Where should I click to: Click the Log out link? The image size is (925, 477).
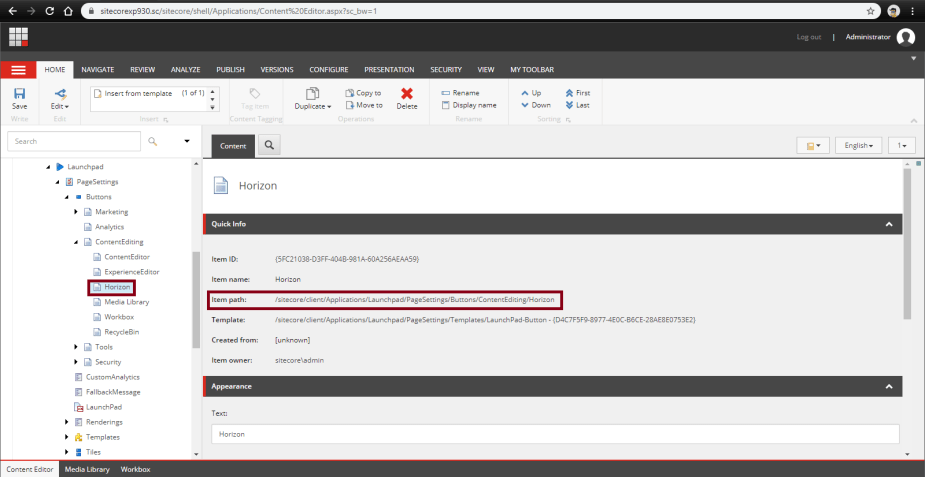click(809, 37)
